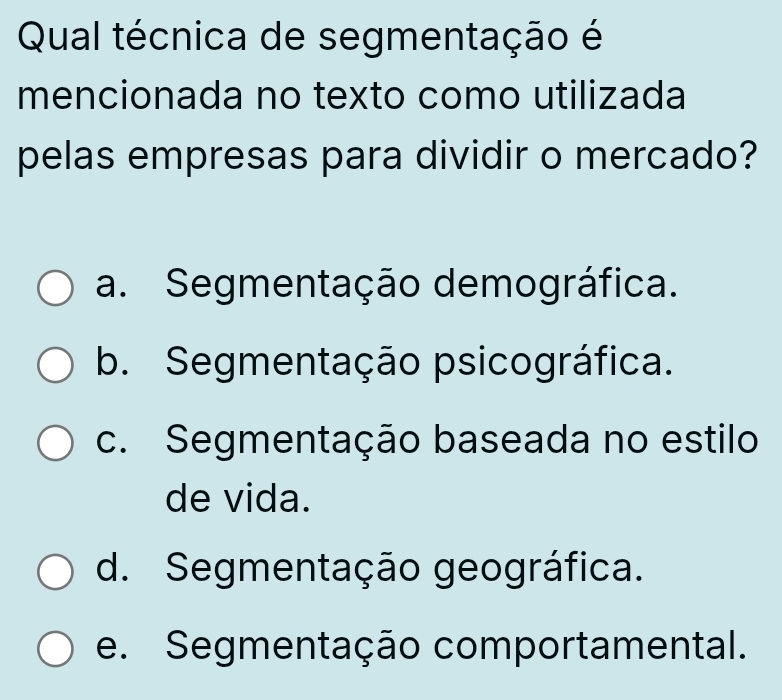Image resolution: width=782 pixels, height=700 pixels.
Task: Click the letter 'c.' option marker
Action: [116, 438]
